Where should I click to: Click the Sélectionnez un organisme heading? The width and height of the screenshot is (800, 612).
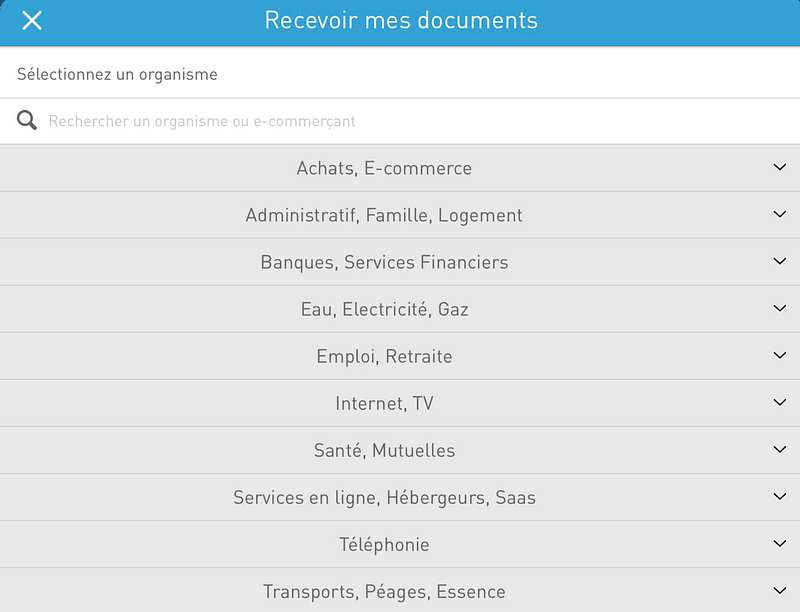[x=117, y=74]
